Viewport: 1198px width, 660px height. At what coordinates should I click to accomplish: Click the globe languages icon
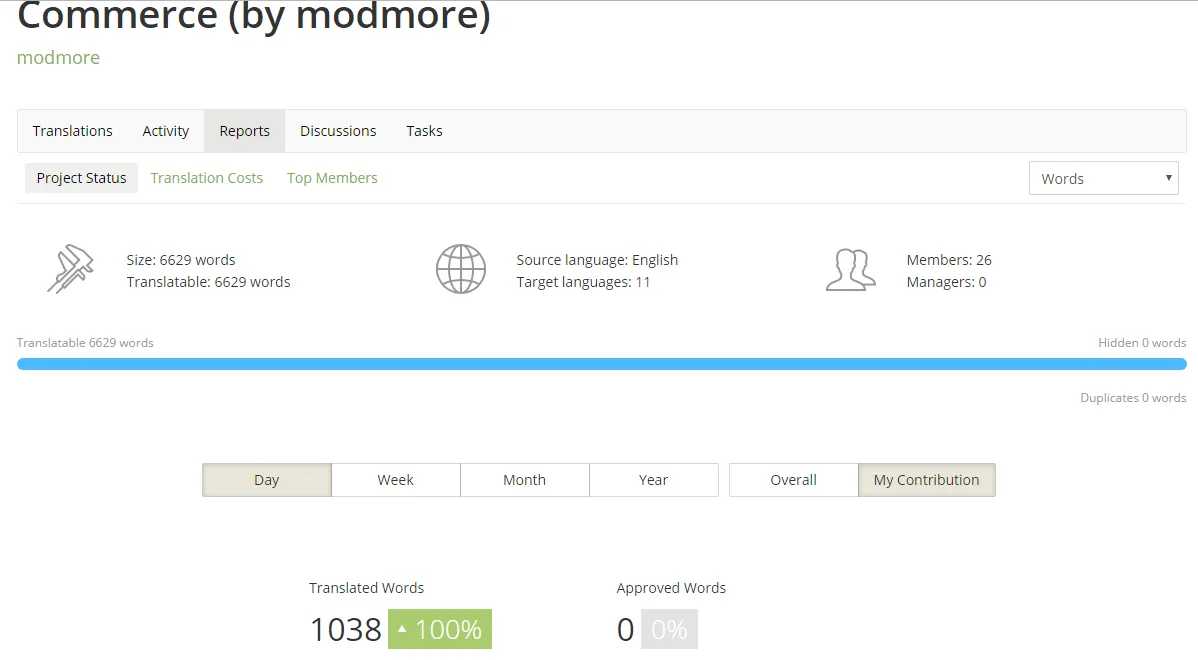pyautogui.click(x=461, y=269)
